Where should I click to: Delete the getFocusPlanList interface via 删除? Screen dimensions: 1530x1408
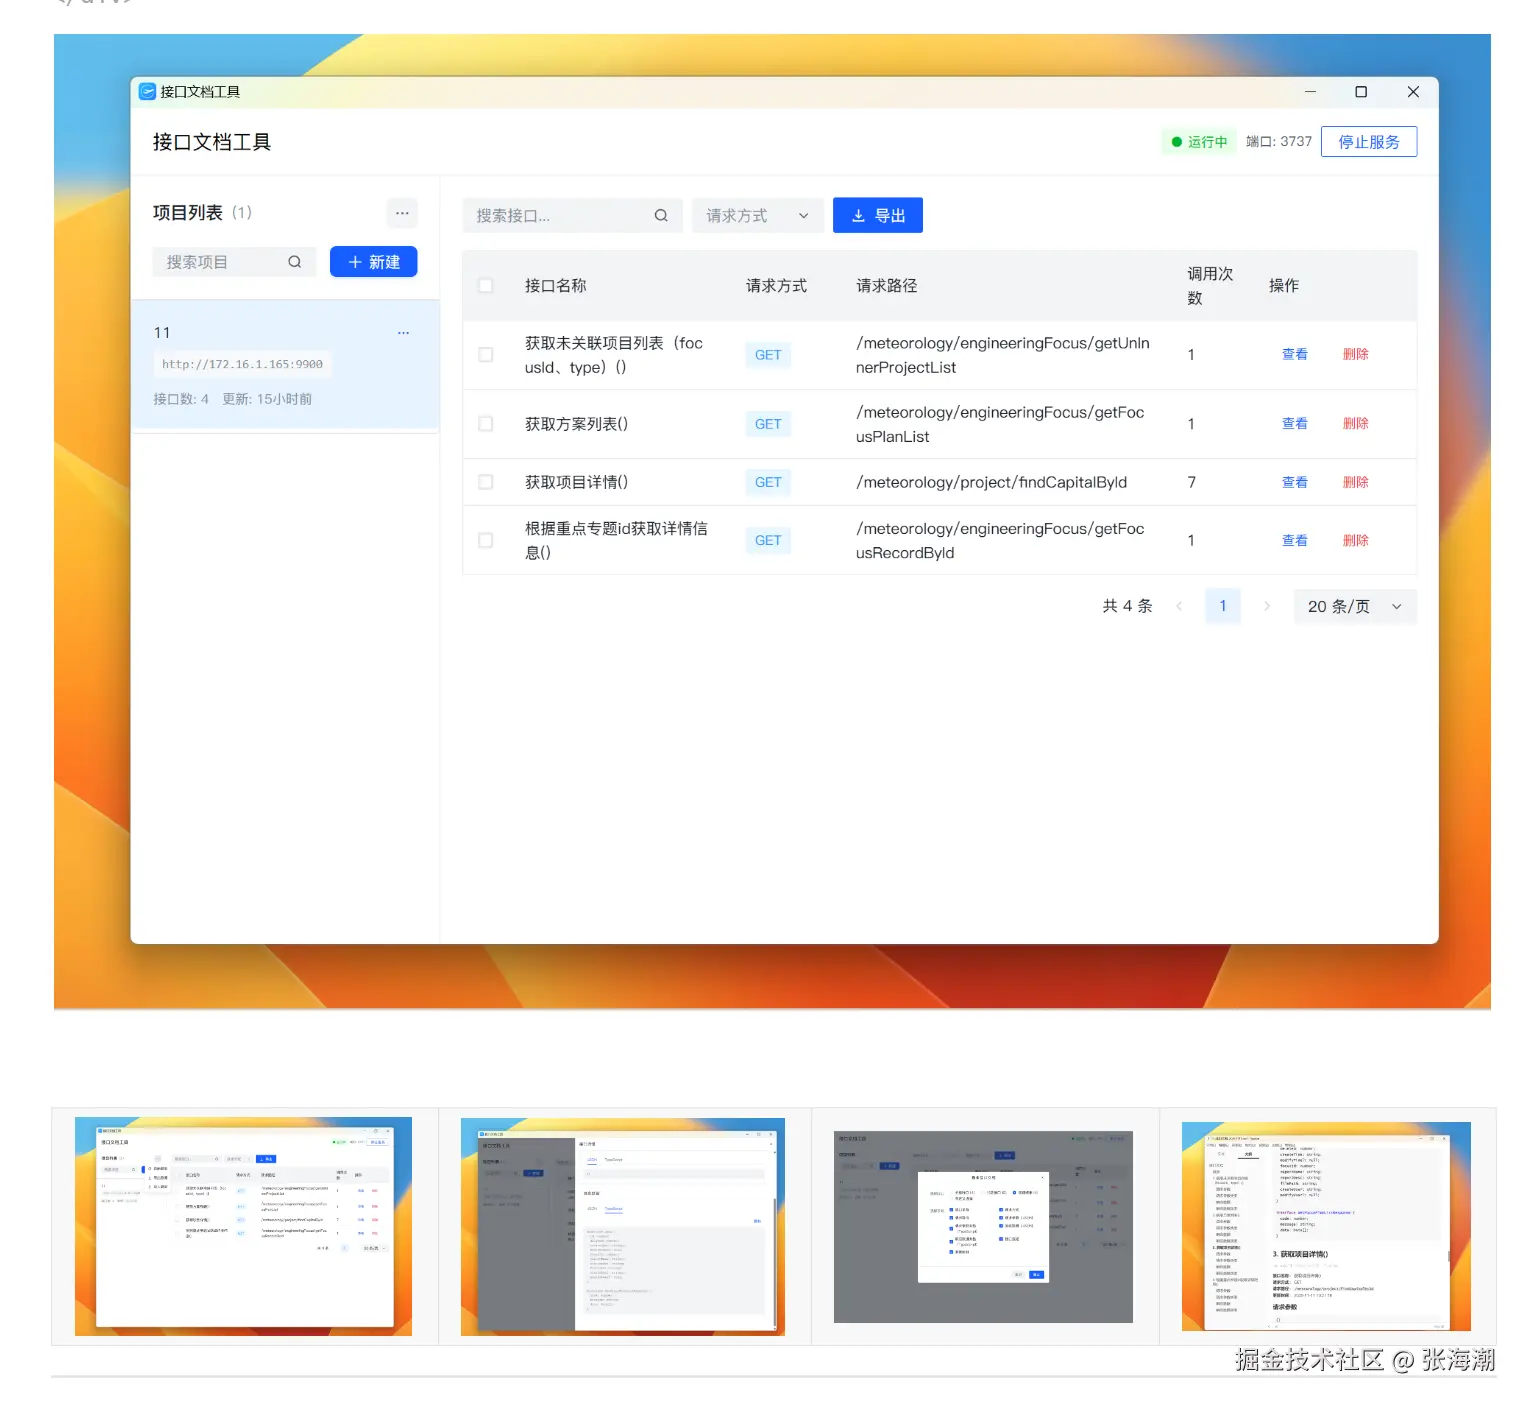1356,424
